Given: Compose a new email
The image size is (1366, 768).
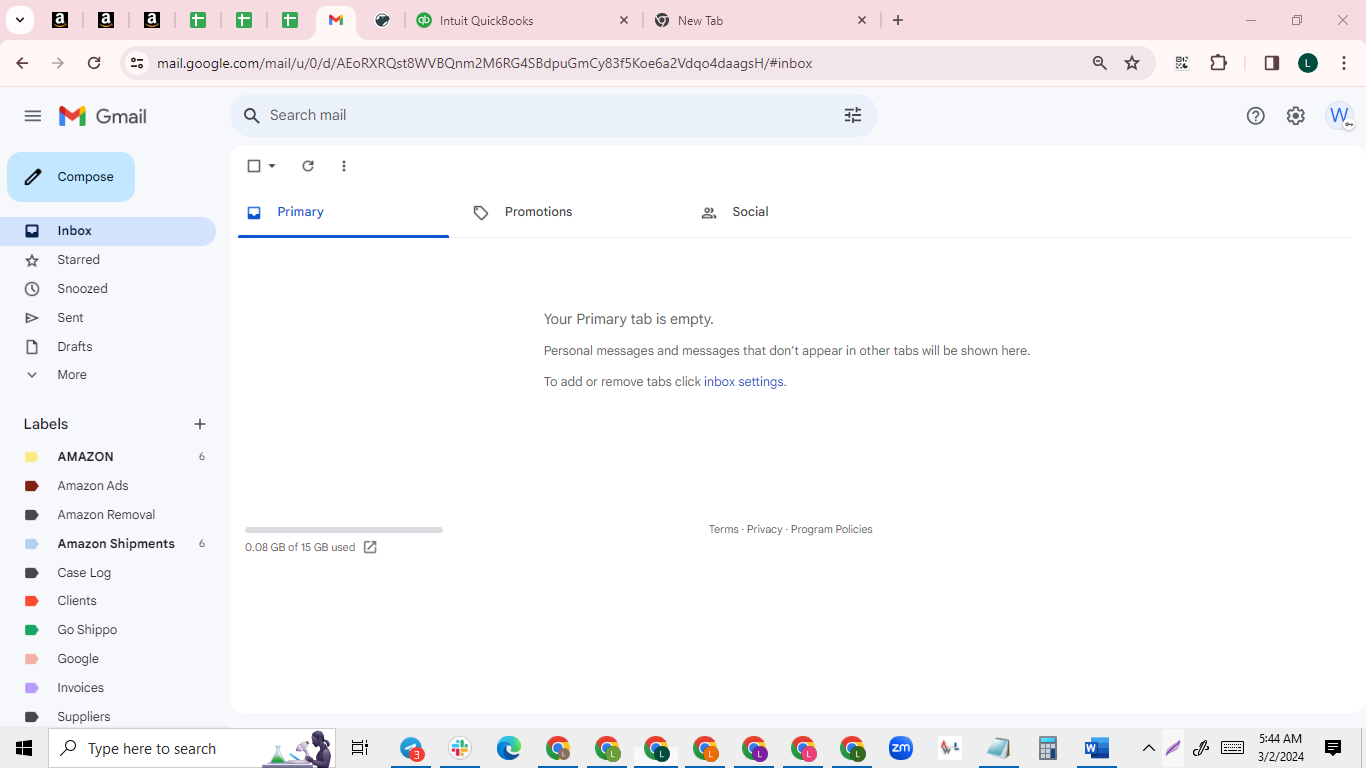Looking at the screenshot, I should click(x=71, y=177).
